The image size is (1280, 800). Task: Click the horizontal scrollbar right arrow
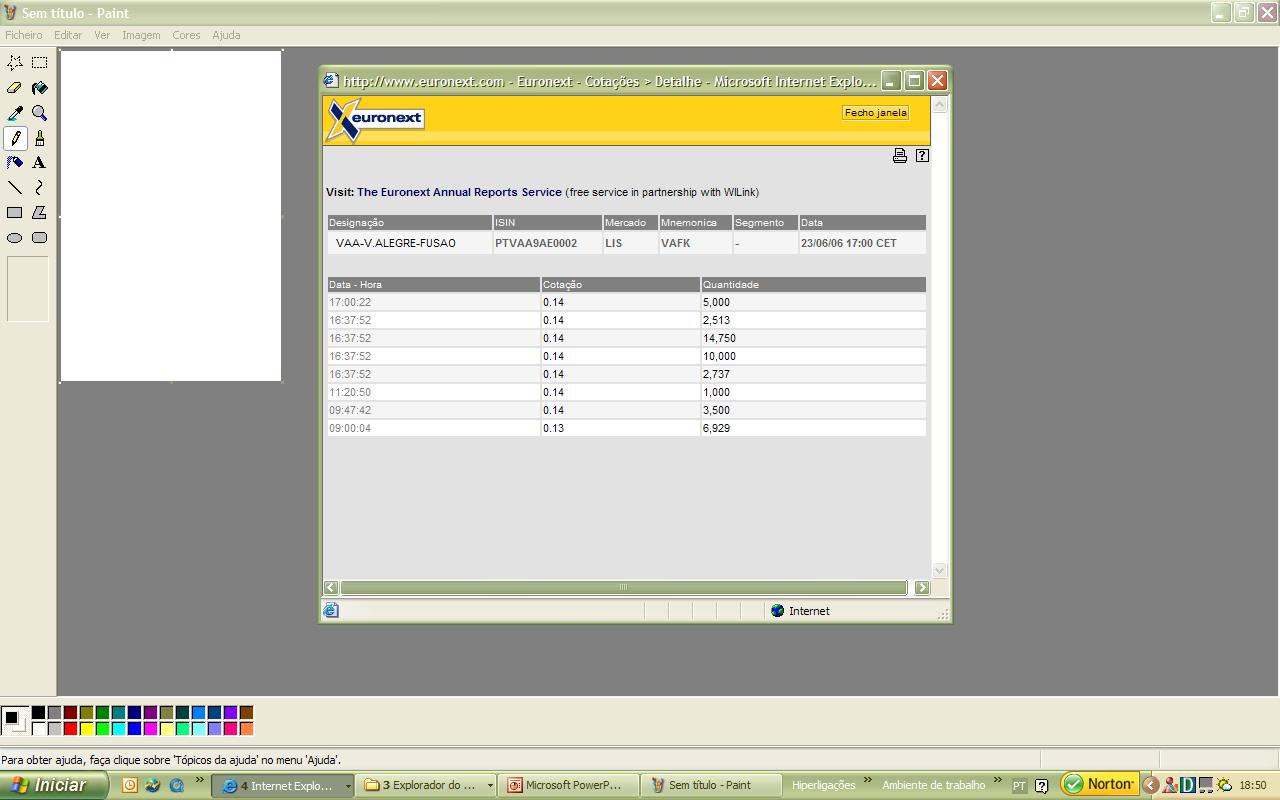[921, 588]
